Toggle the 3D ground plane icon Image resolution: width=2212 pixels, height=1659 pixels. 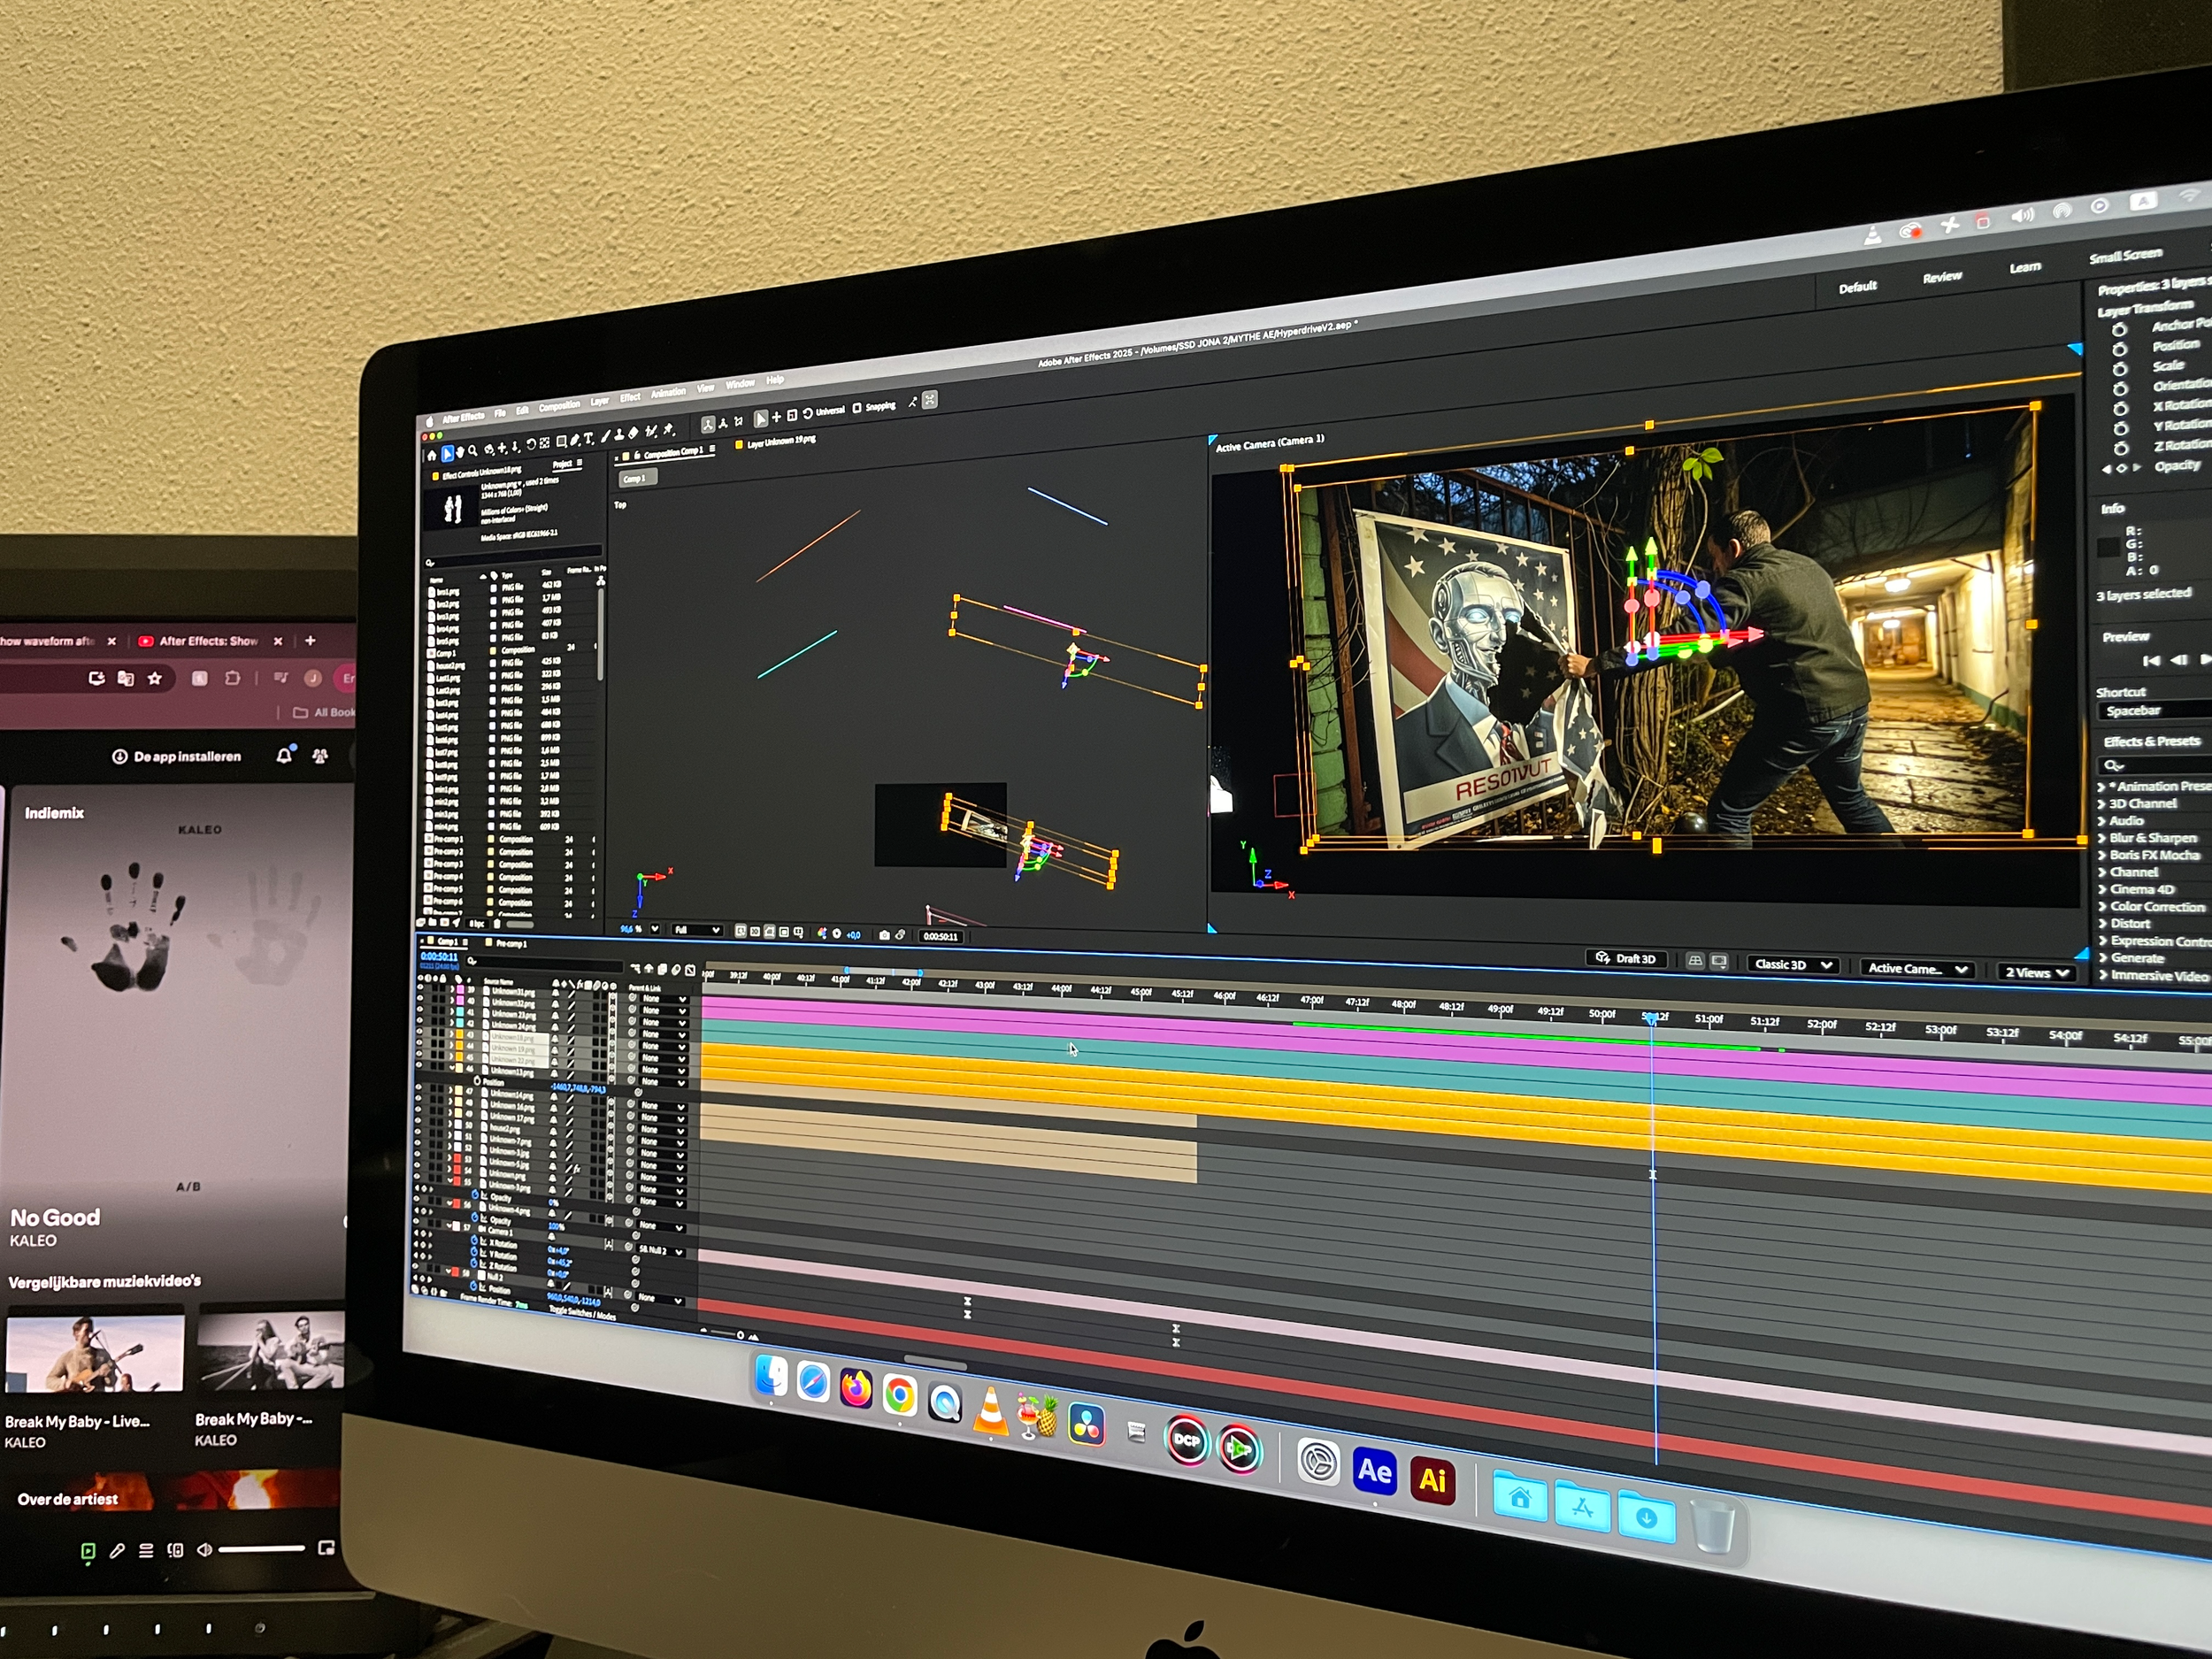point(1695,961)
